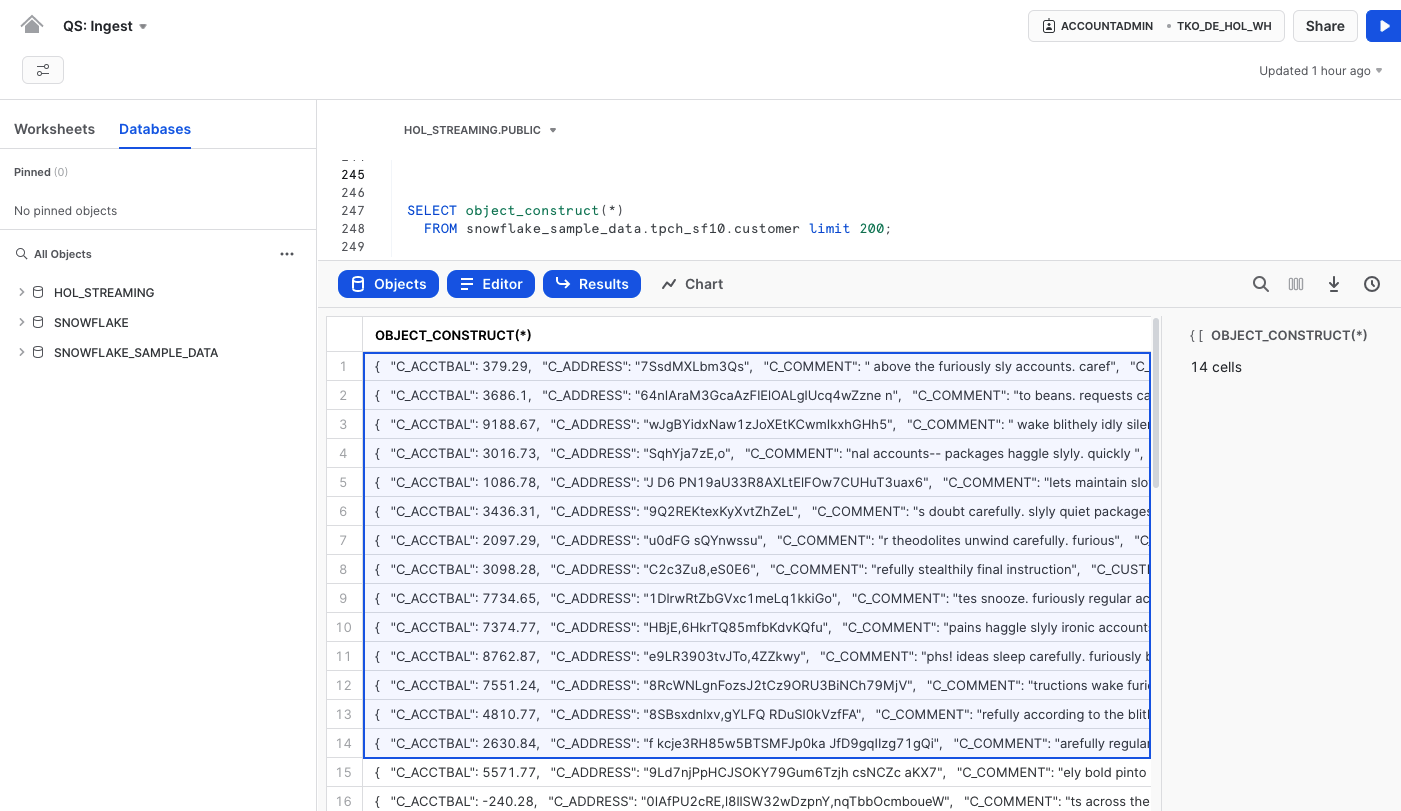Image resolution: width=1401 pixels, height=811 pixels.
Task: Expand the SNOWFLAKE_SAMPLE_DATA database
Action: pyautogui.click(x=20, y=352)
